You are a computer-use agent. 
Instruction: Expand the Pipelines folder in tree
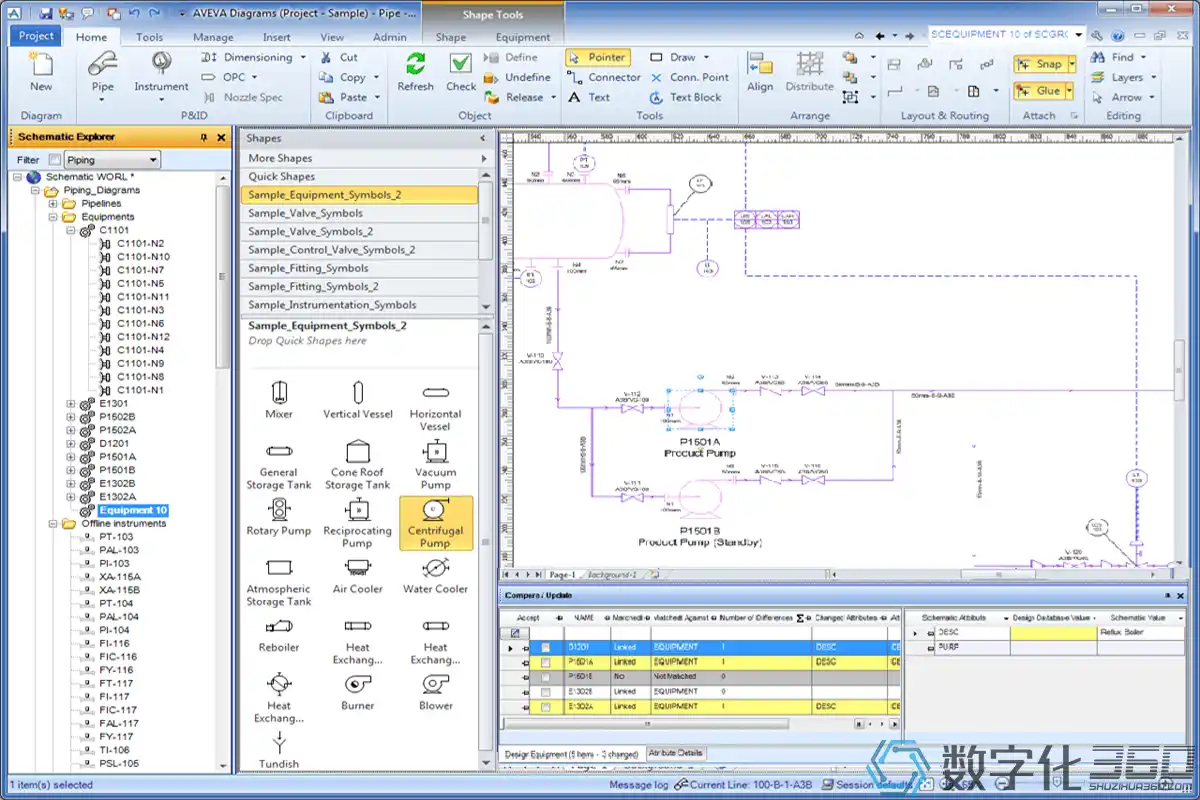tap(54, 203)
